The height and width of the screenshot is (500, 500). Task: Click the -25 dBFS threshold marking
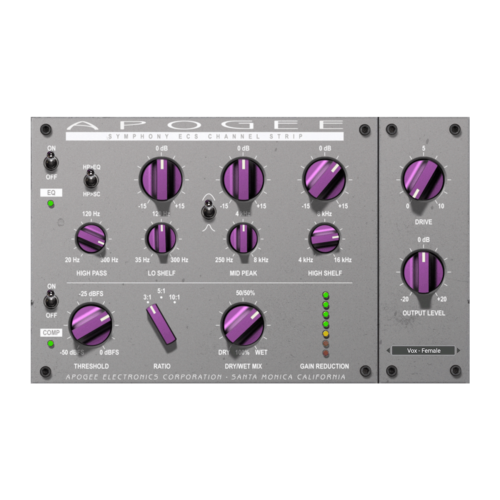pyautogui.click(x=91, y=294)
